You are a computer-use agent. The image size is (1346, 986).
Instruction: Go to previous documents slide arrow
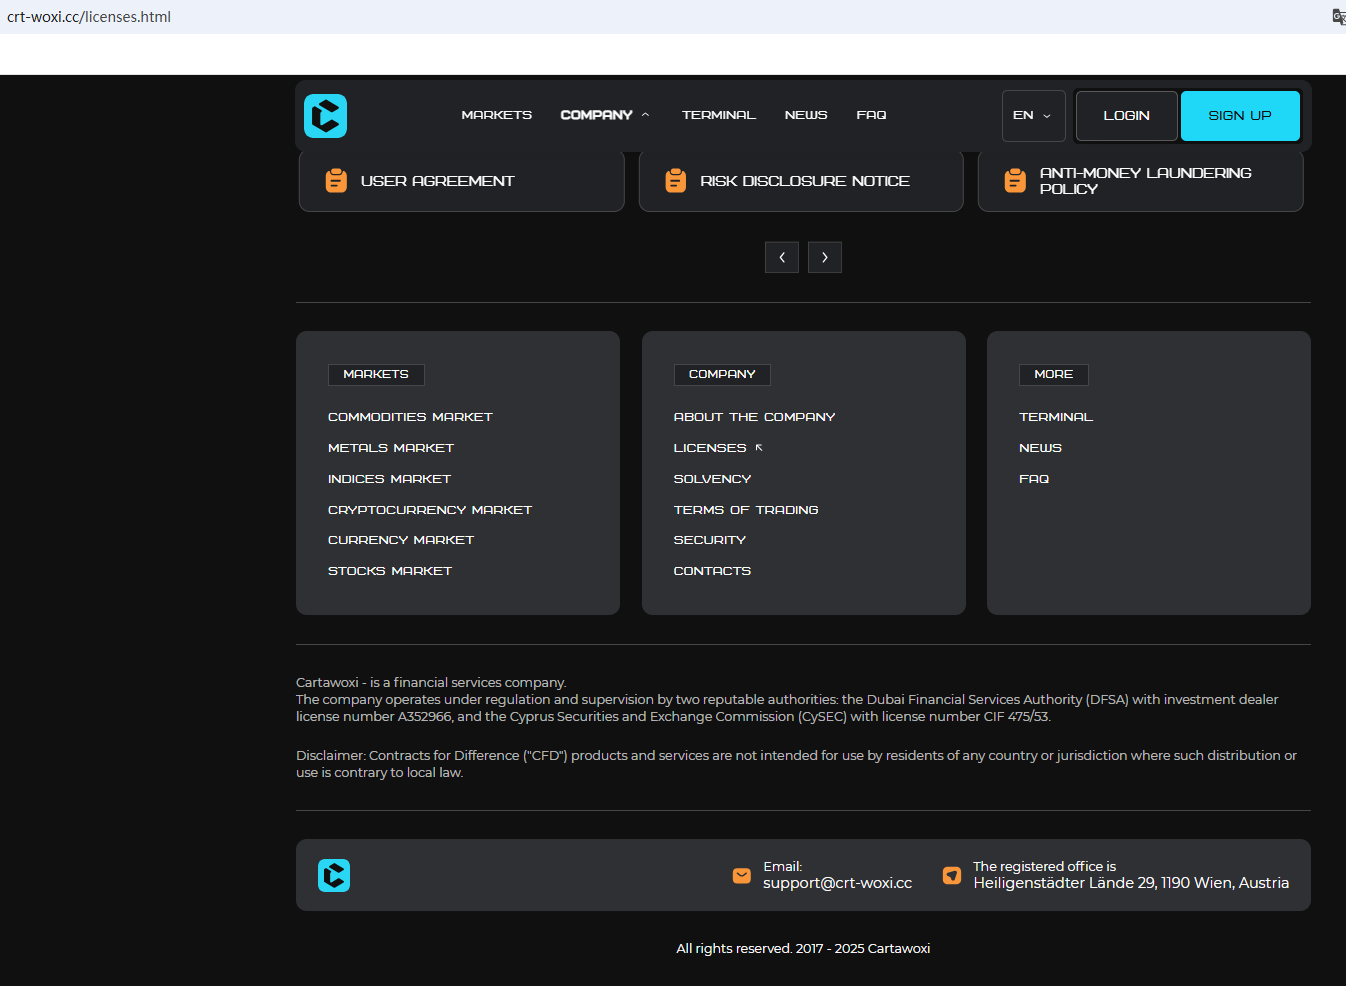pyautogui.click(x=782, y=257)
